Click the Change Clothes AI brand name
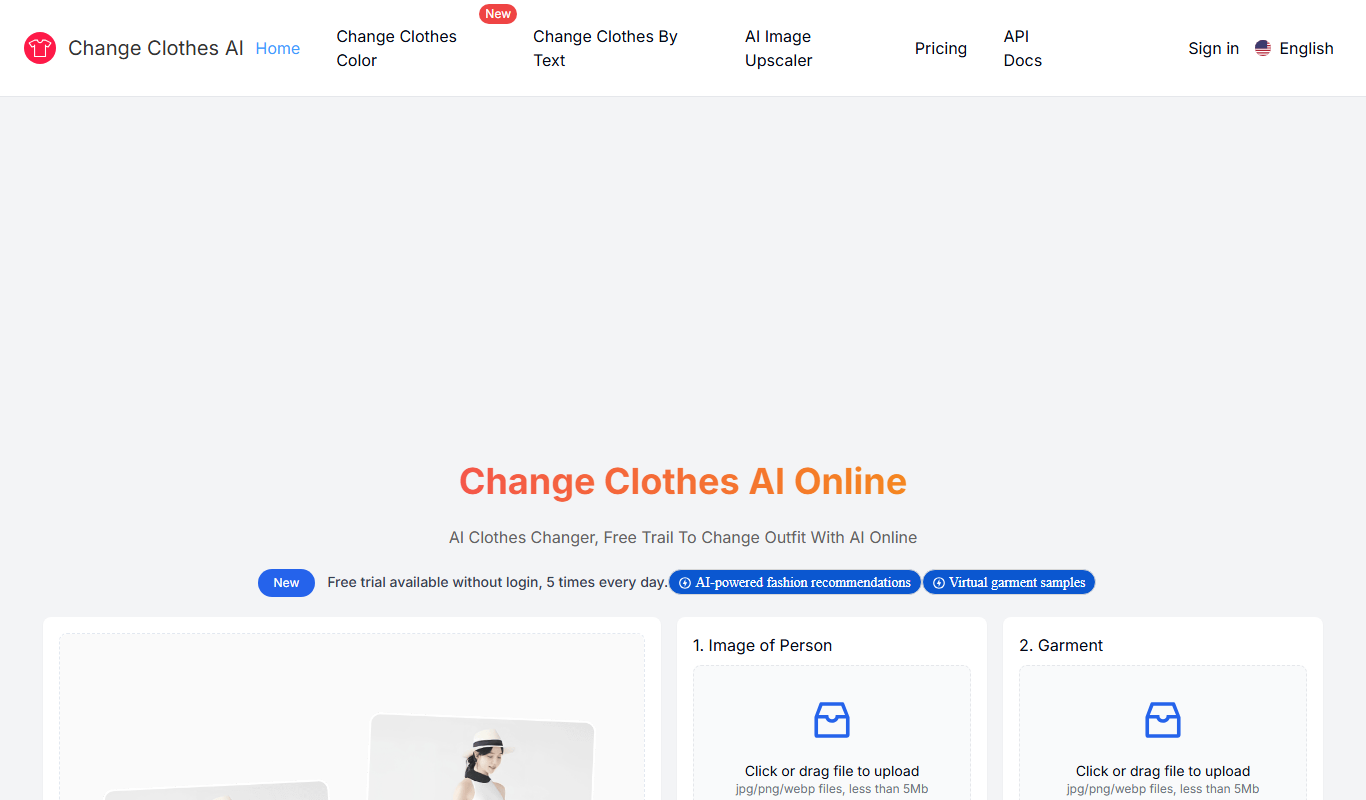 pyautogui.click(x=156, y=48)
